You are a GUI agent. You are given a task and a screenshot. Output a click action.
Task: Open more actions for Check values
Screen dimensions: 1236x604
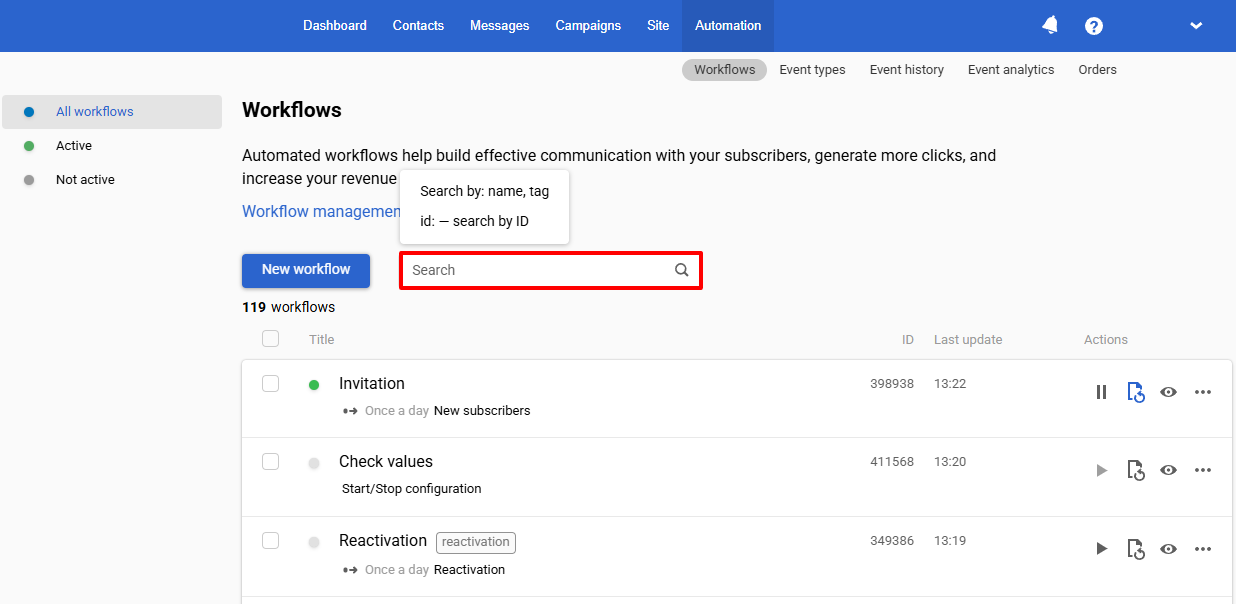click(1203, 470)
